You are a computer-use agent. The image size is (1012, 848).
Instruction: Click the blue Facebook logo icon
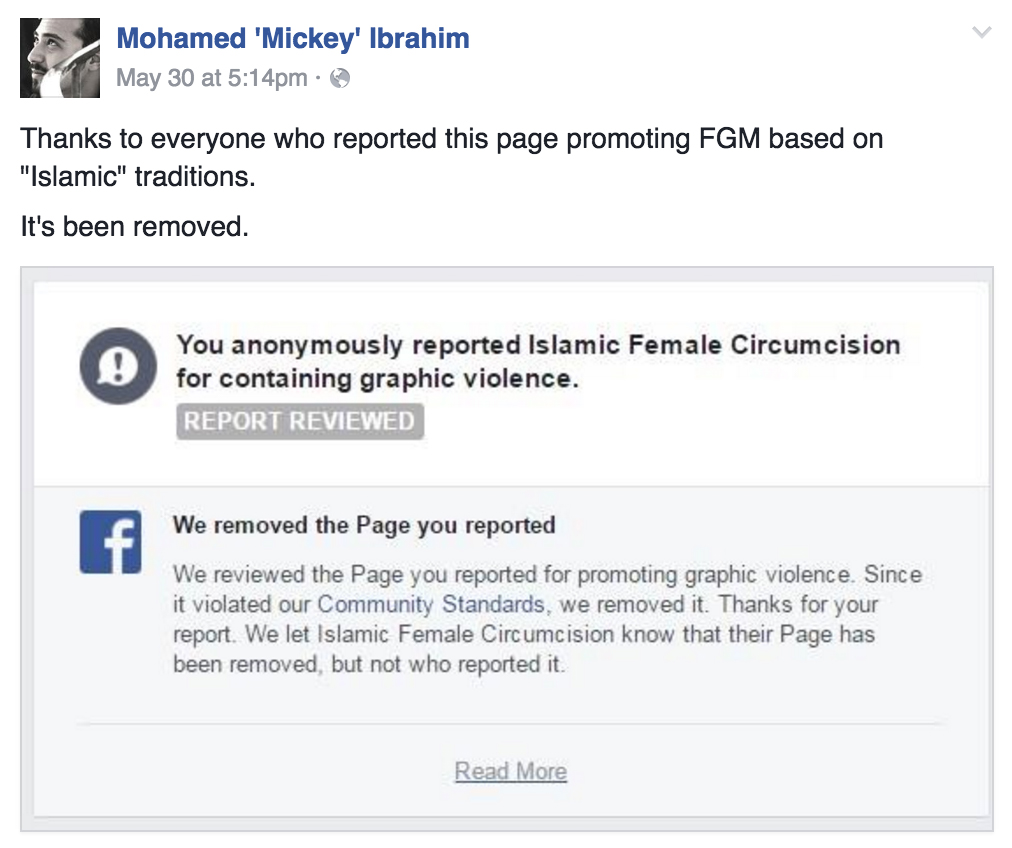[x=110, y=541]
